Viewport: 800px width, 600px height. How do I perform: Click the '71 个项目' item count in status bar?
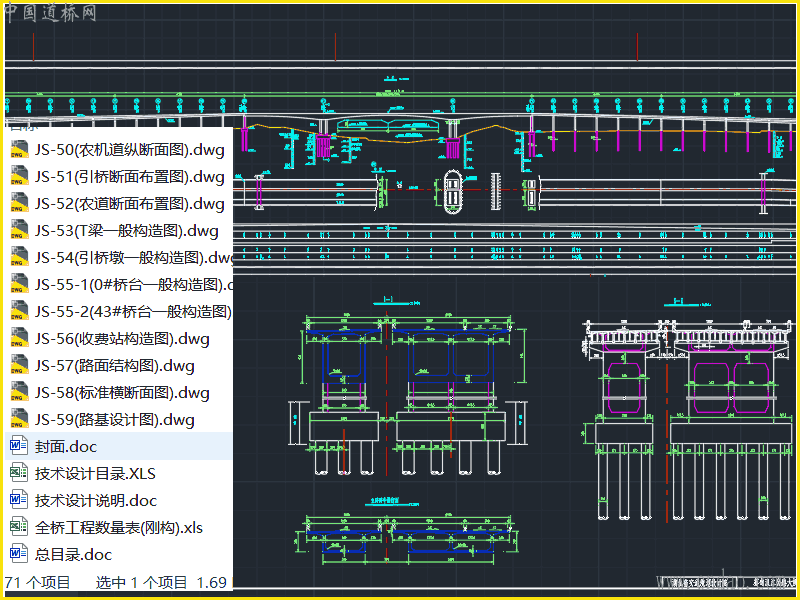(x=38, y=582)
